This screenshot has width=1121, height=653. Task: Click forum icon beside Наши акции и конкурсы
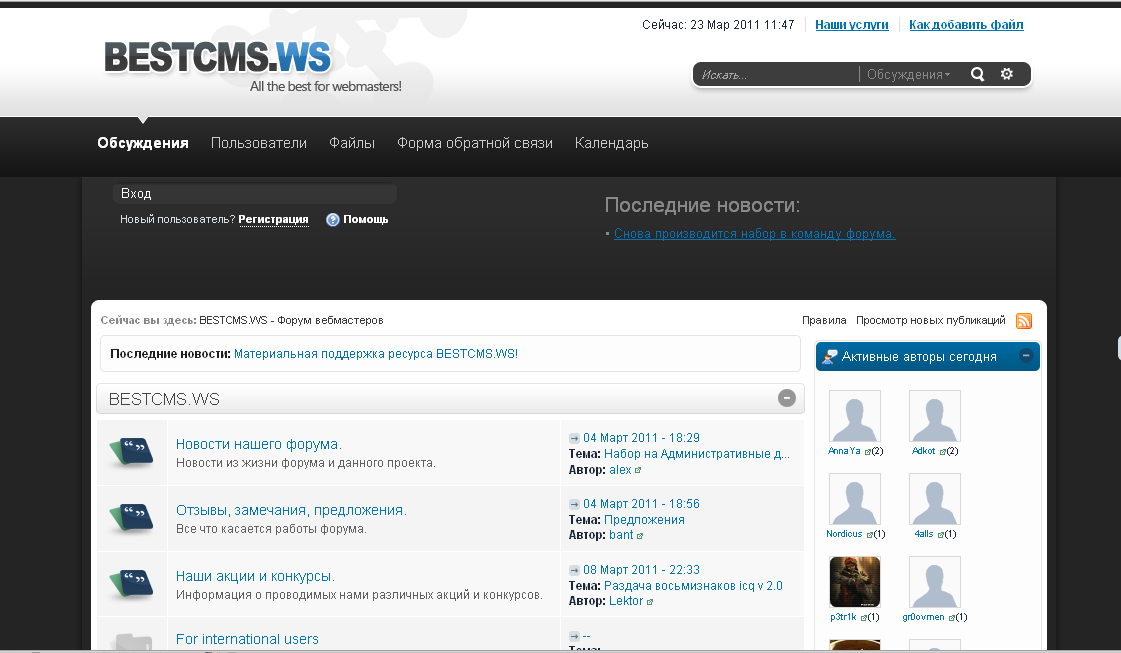131,583
